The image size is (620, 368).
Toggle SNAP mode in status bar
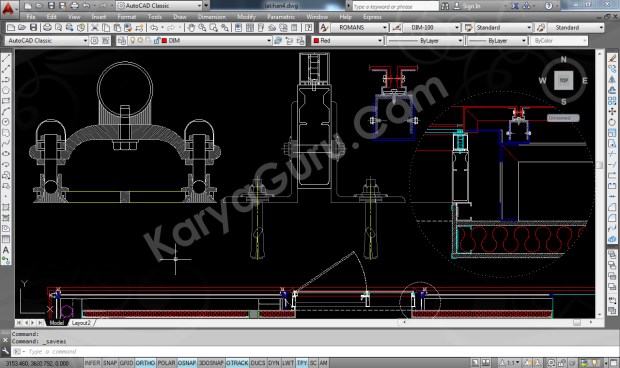tap(110, 363)
